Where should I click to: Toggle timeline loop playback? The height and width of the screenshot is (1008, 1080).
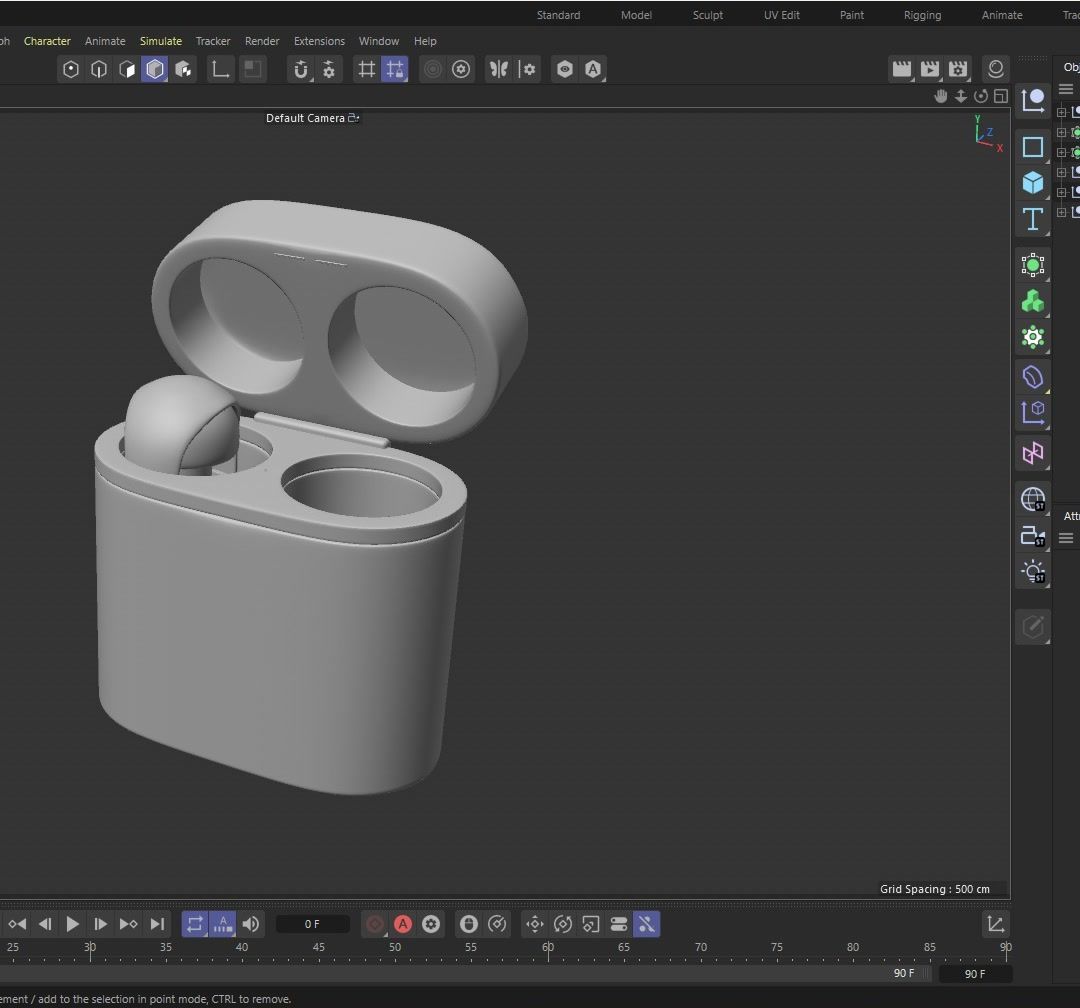195,924
